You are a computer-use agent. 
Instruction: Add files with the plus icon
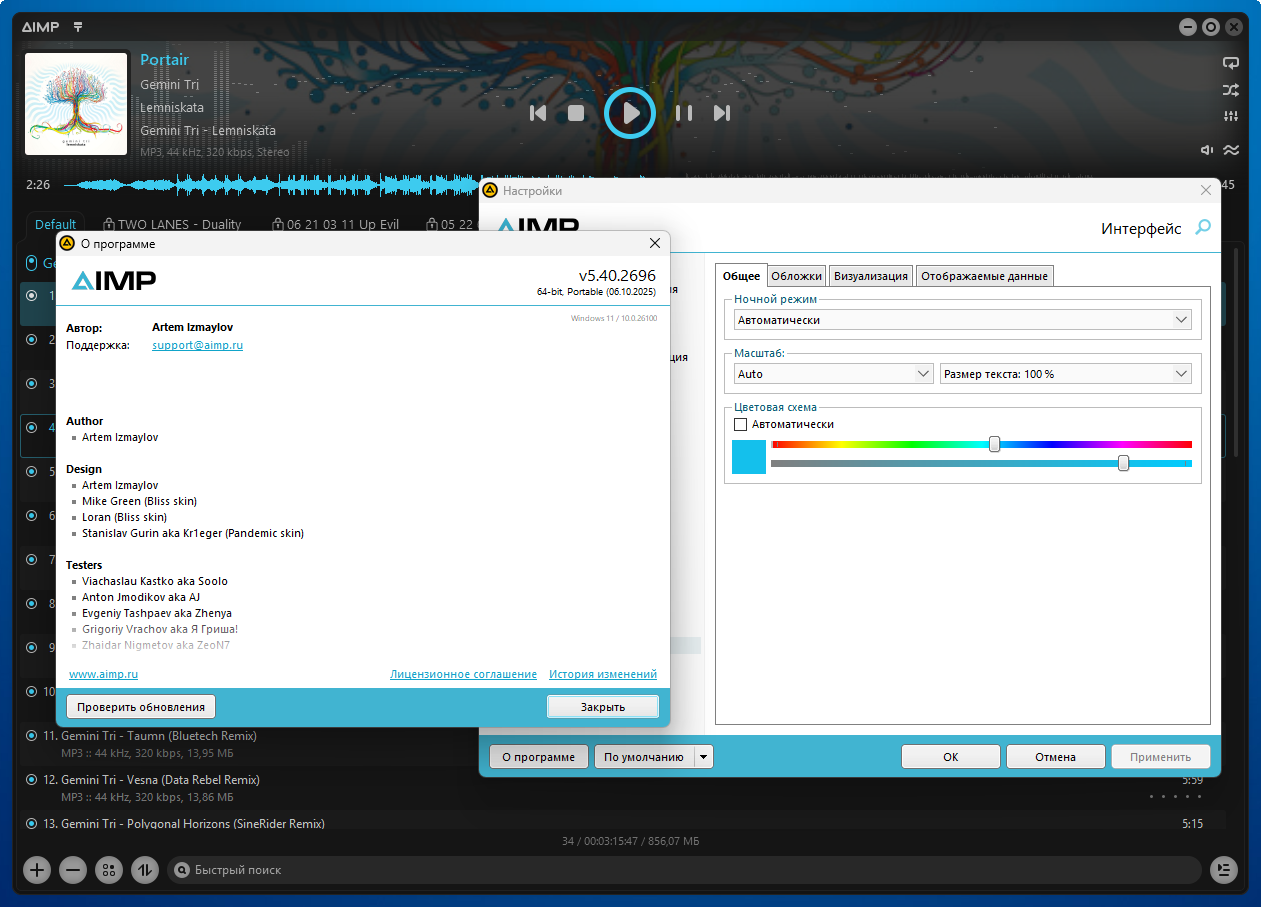pyautogui.click(x=37, y=869)
